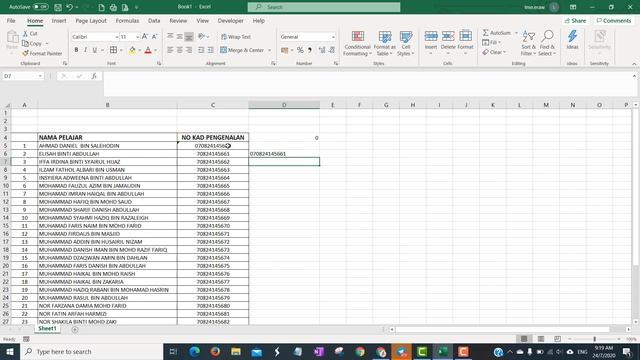Toggle Wrap Text
Screen dimensions: 640x360
[x=236, y=37]
